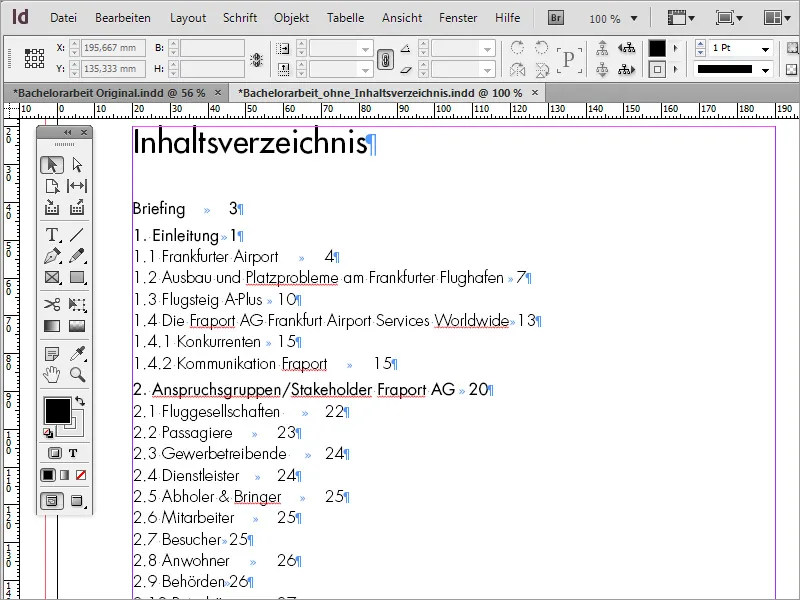Screen dimensions: 800x600
Task: Select the Content Placer tool
Action: [x=77, y=207]
